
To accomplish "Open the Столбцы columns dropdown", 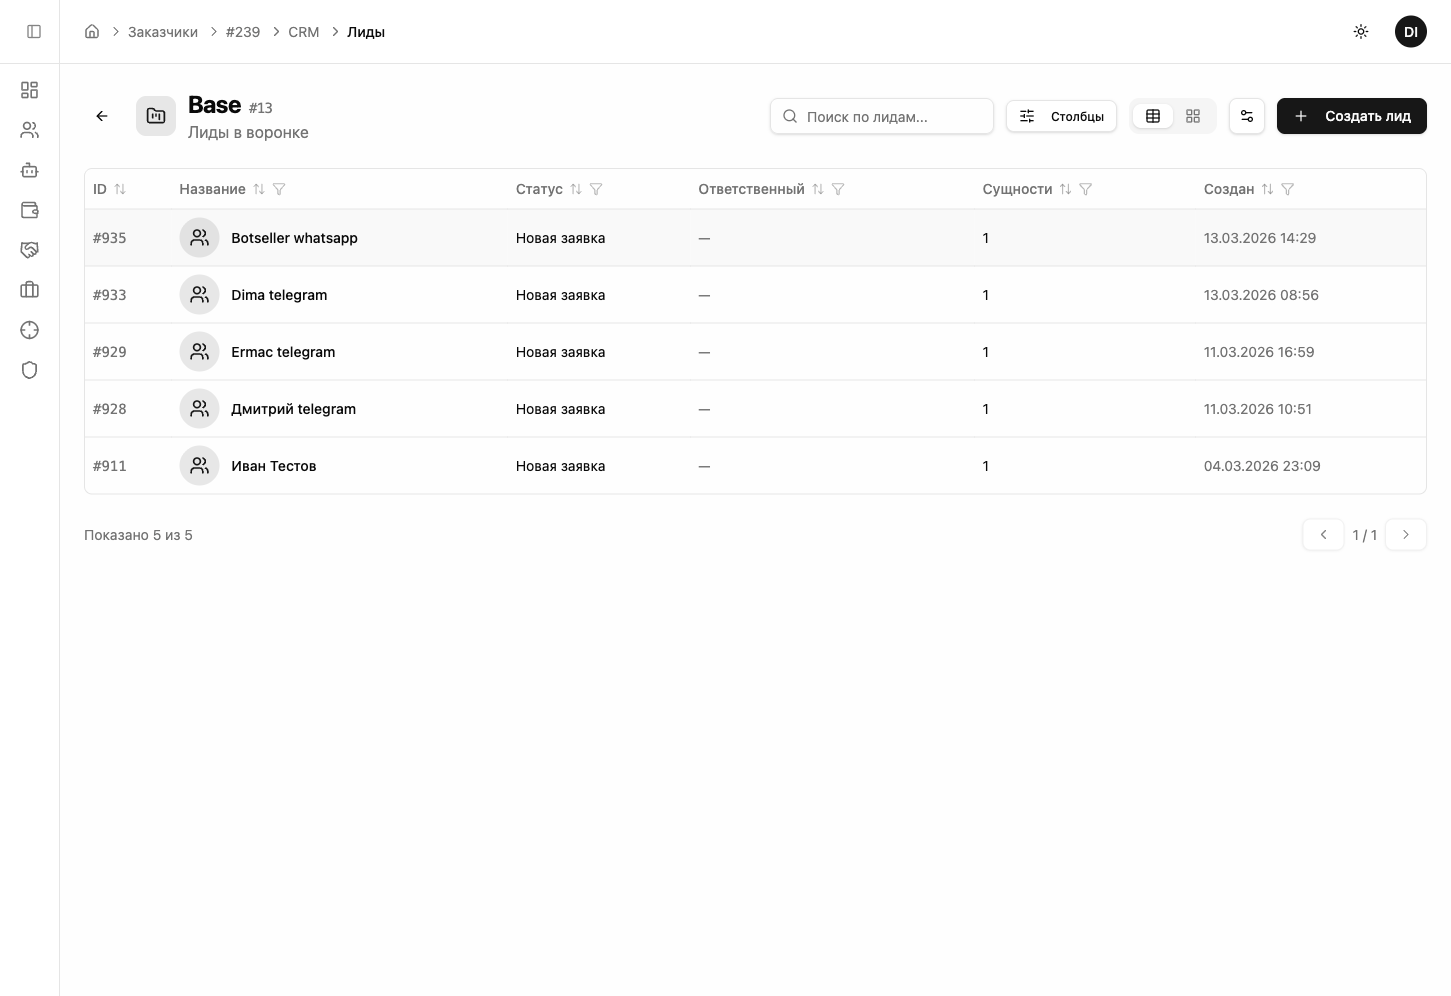I will coord(1061,116).
